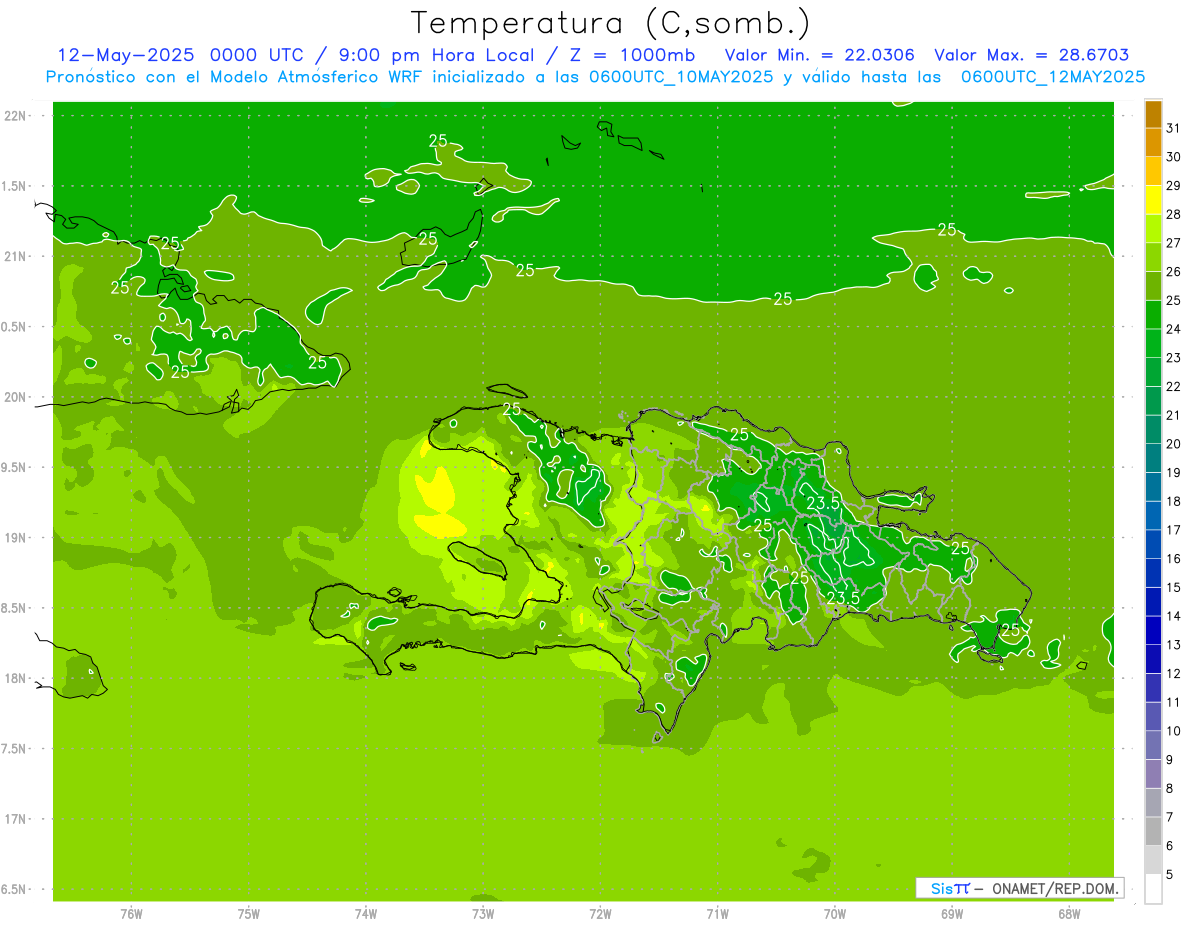The width and height of the screenshot is (1200, 927).
Task: Click the 68W longitude axis label
Action: pos(1069,915)
